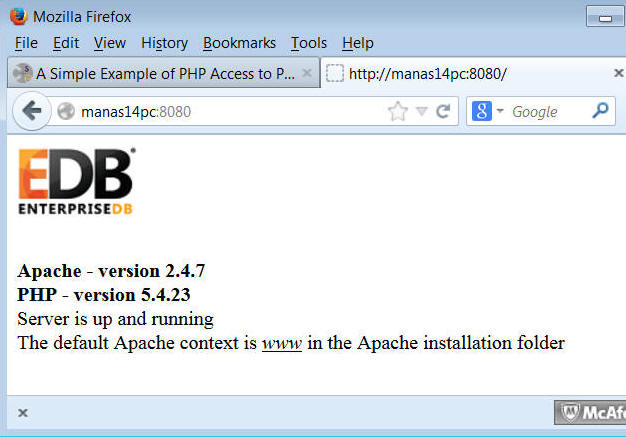The height and width of the screenshot is (437, 626).
Task: Open the File menu
Action: (x=26, y=43)
